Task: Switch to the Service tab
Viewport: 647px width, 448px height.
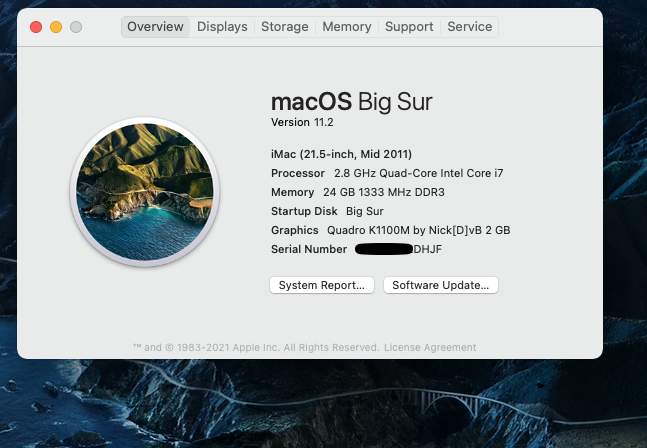Action: pos(470,27)
